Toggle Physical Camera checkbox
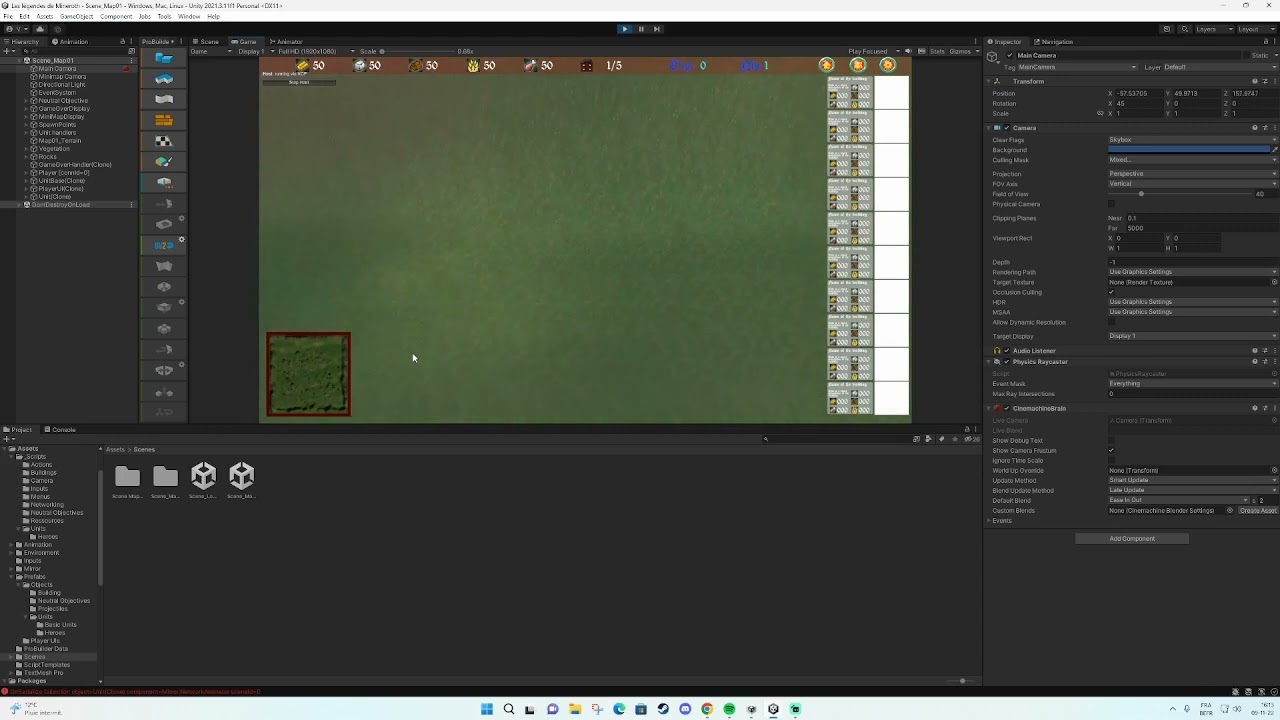The image size is (1280, 720). pyautogui.click(x=1112, y=204)
